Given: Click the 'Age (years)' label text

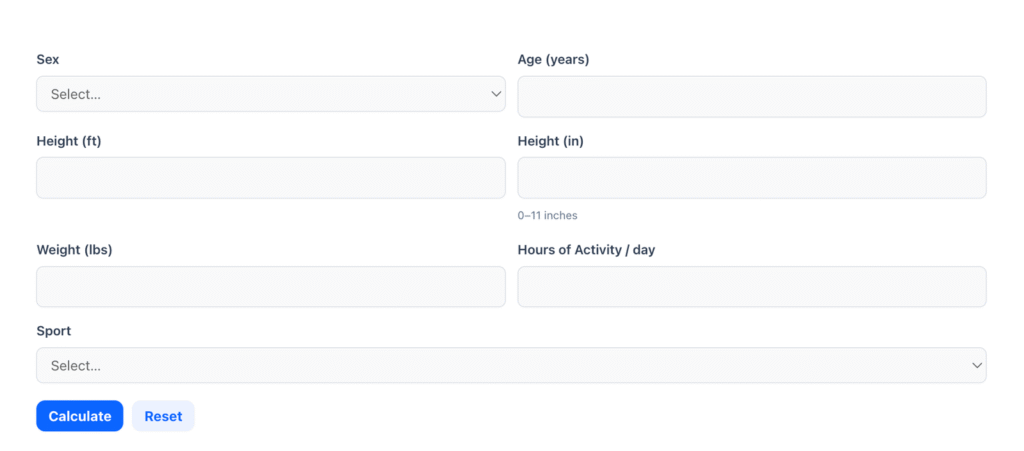Looking at the screenshot, I should [x=553, y=59].
